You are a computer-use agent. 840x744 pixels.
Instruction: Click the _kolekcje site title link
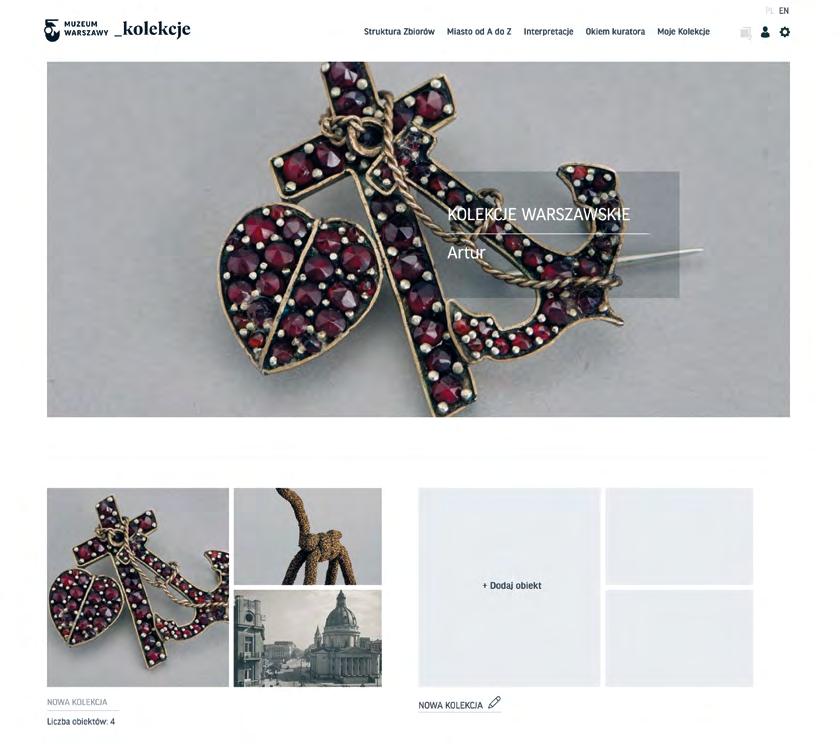[x=153, y=29]
